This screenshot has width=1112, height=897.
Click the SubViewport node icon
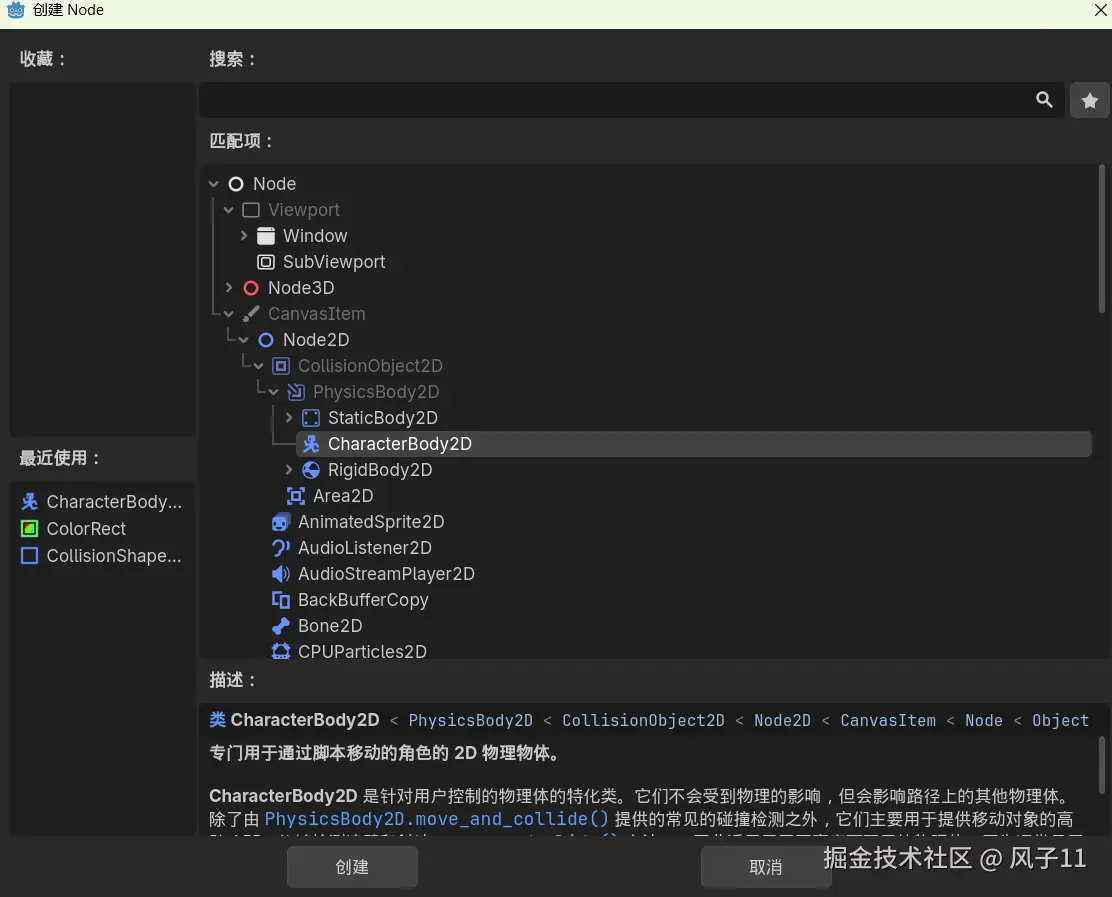pyautogui.click(x=266, y=262)
